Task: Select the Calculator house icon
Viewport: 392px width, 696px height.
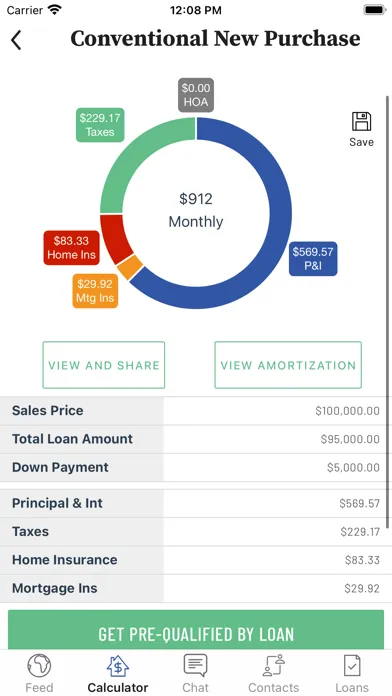Action: tap(118, 666)
